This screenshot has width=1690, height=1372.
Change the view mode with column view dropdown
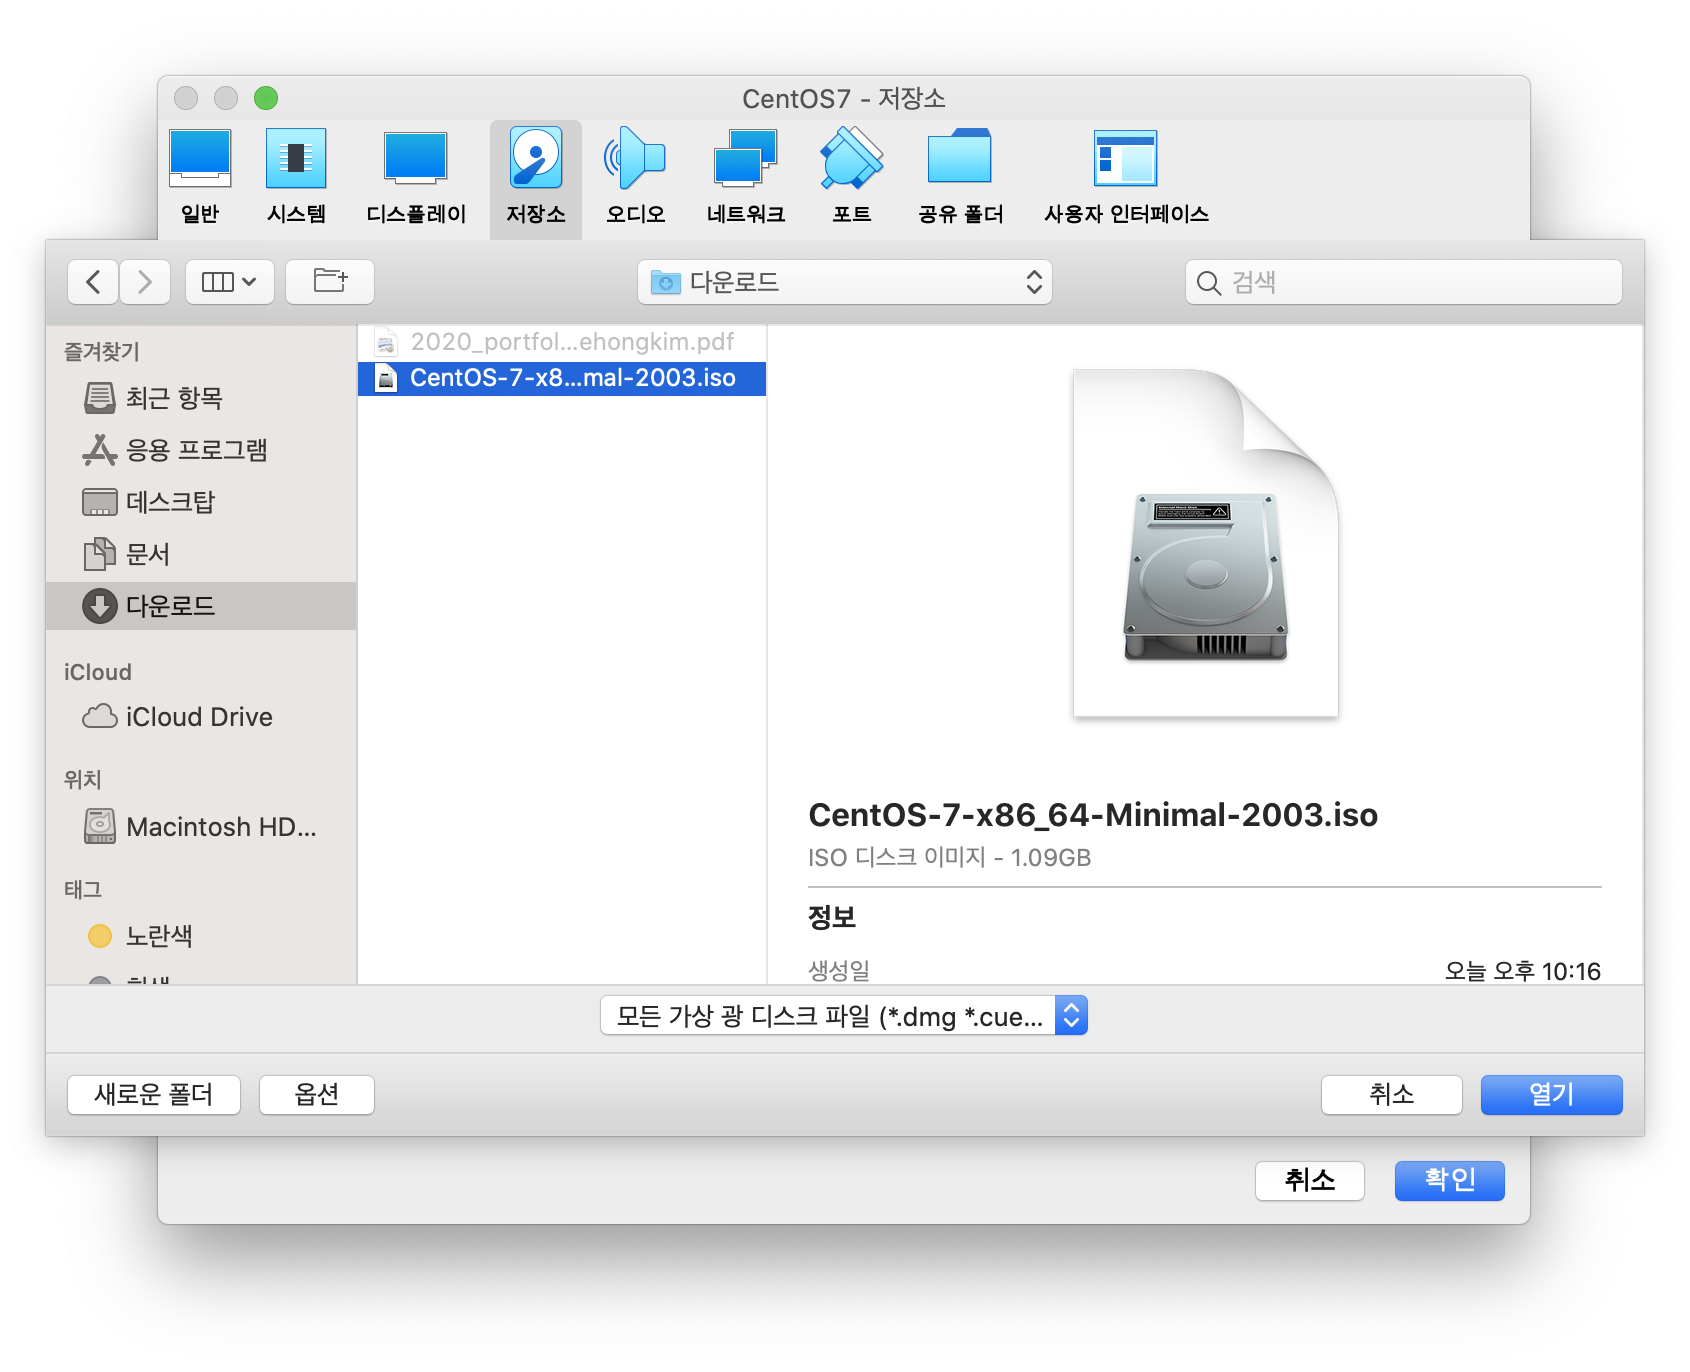pos(229,282)
